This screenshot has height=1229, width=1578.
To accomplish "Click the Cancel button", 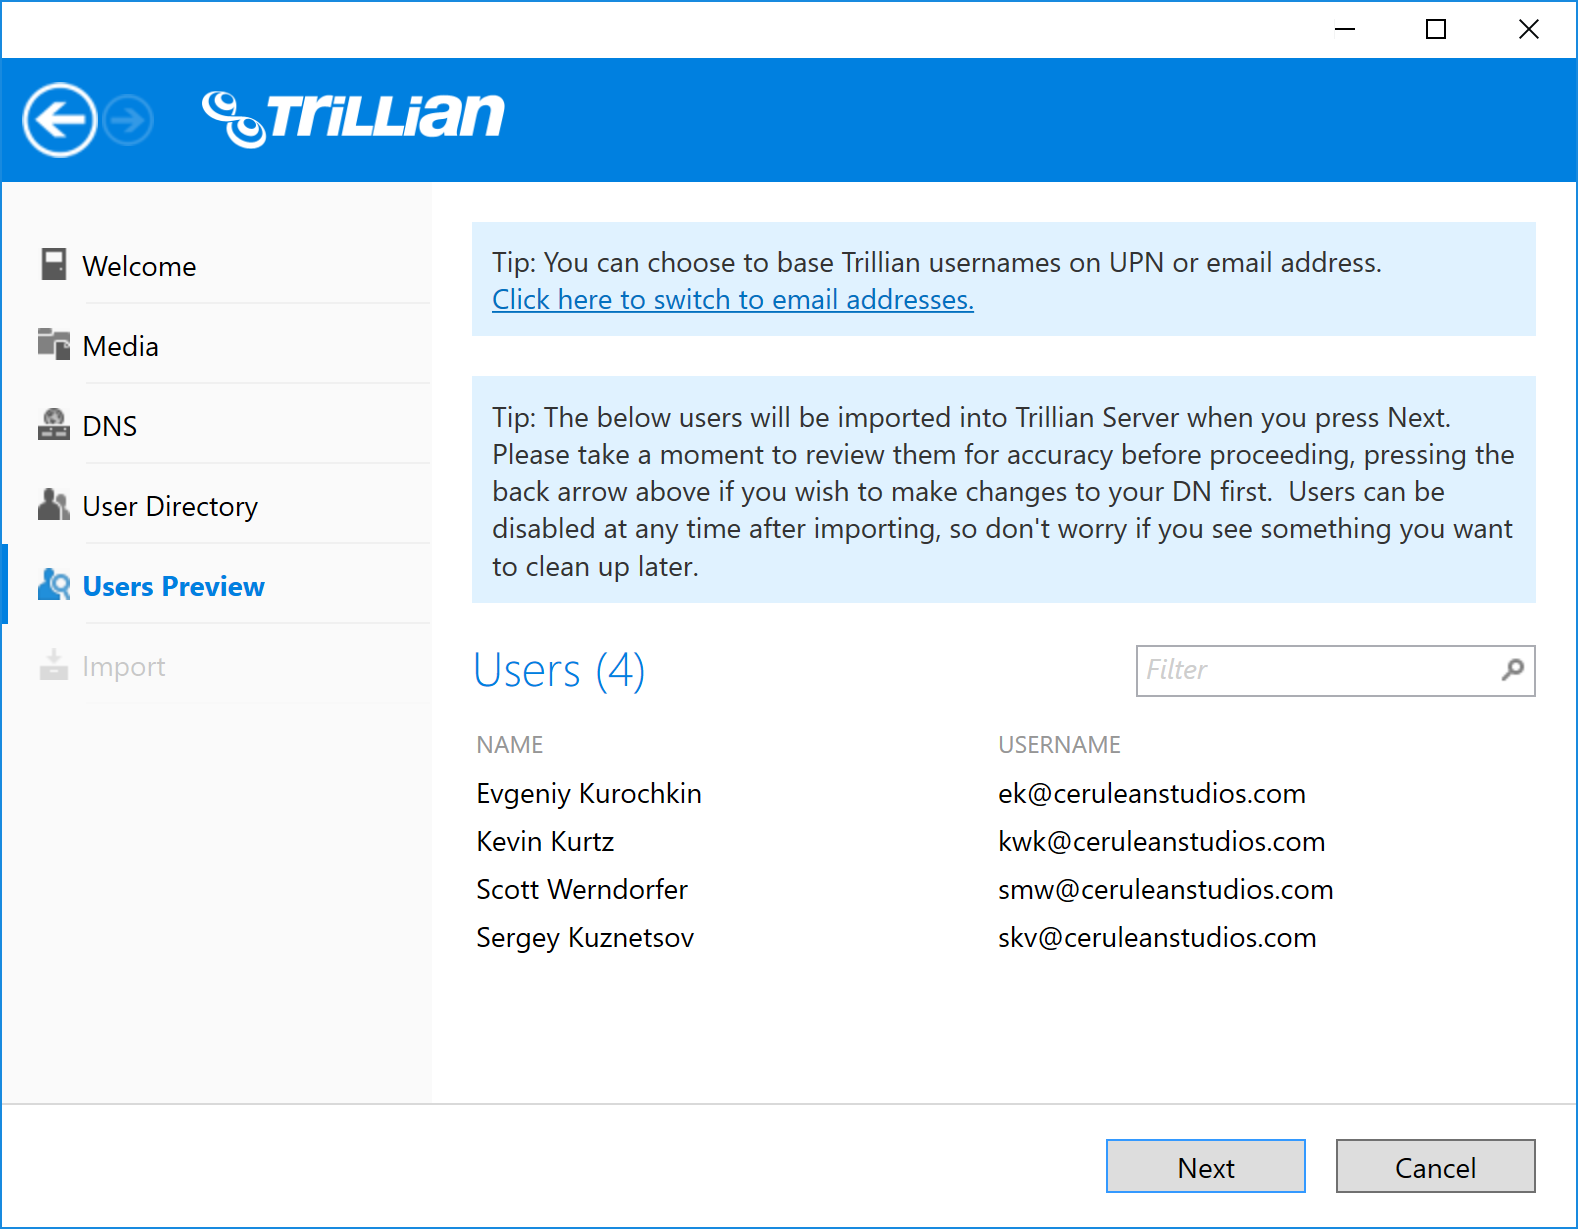I will click(1436, 1166).
